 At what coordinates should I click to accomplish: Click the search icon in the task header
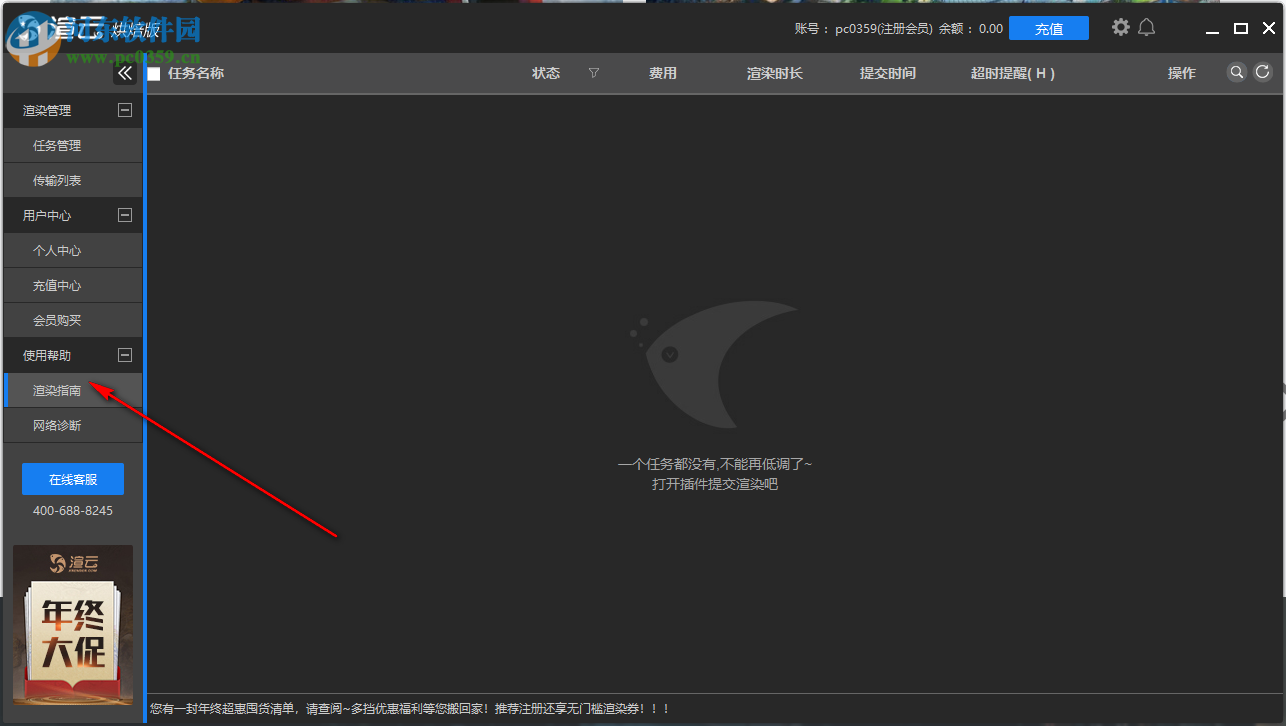1237,72
